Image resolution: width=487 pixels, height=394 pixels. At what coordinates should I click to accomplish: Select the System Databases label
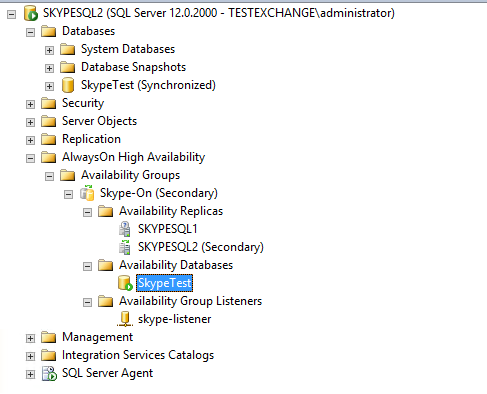click(128, 49)
